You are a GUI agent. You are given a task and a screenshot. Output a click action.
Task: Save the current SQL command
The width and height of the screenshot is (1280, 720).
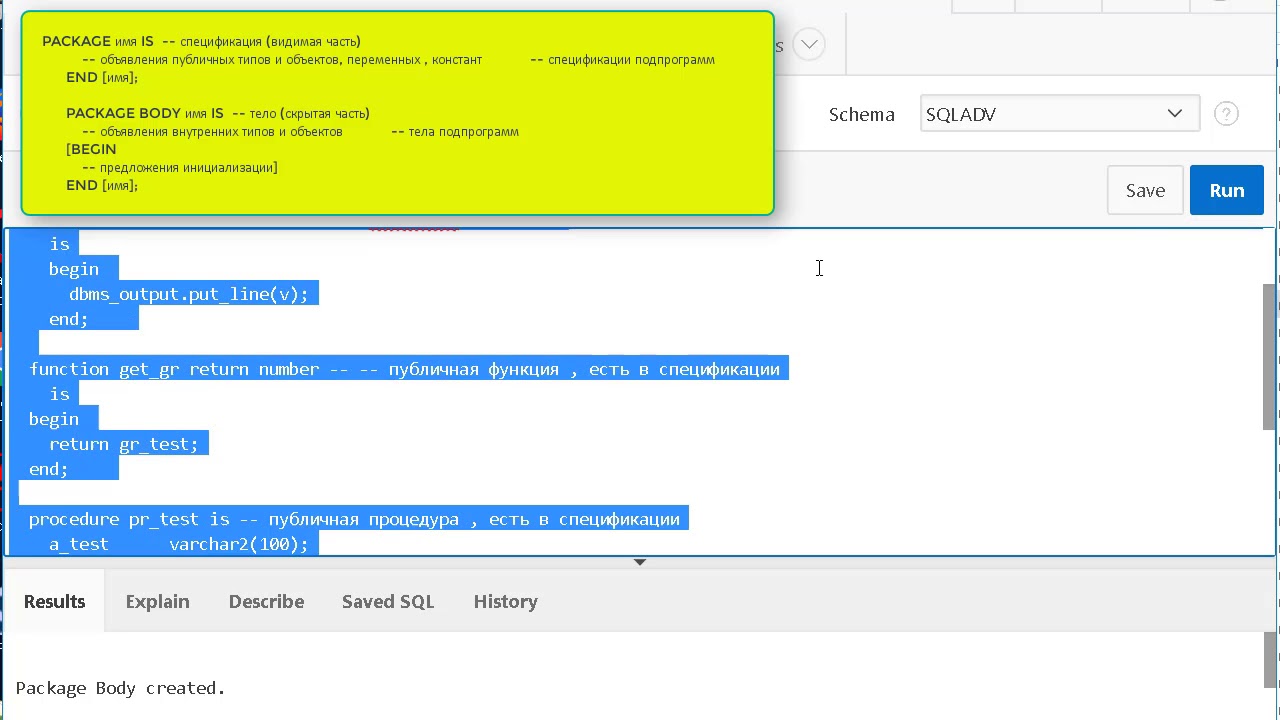click(1145, 190)
